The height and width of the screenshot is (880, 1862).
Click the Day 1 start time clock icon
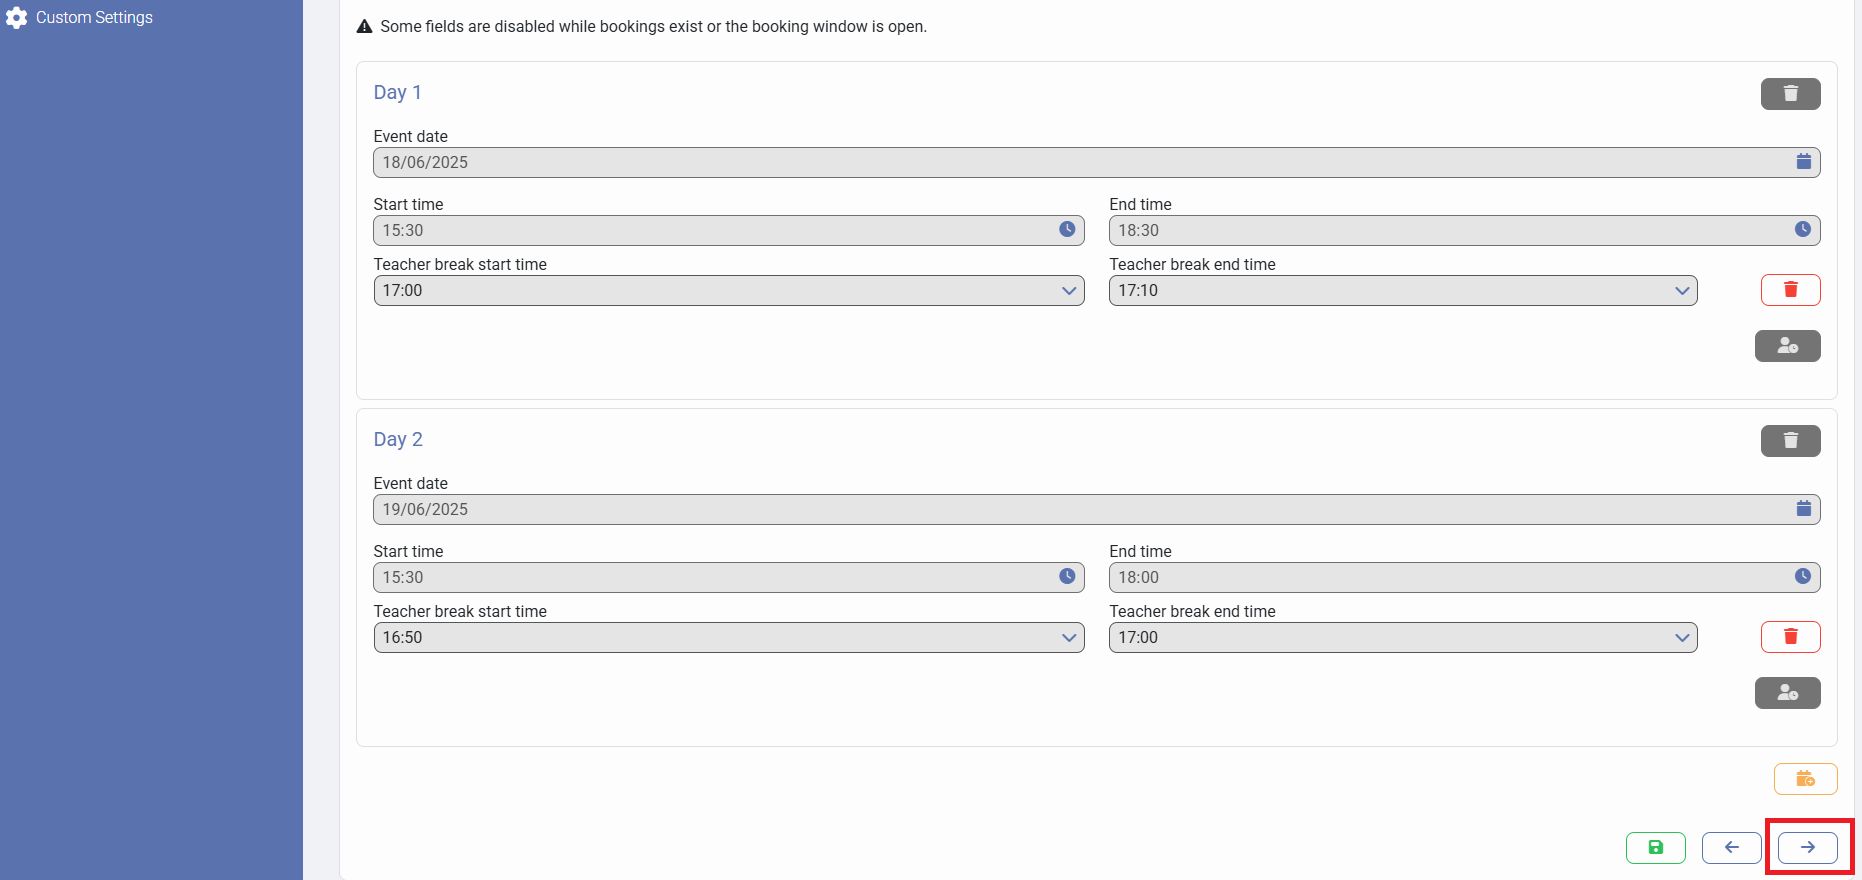(1067, 230)
